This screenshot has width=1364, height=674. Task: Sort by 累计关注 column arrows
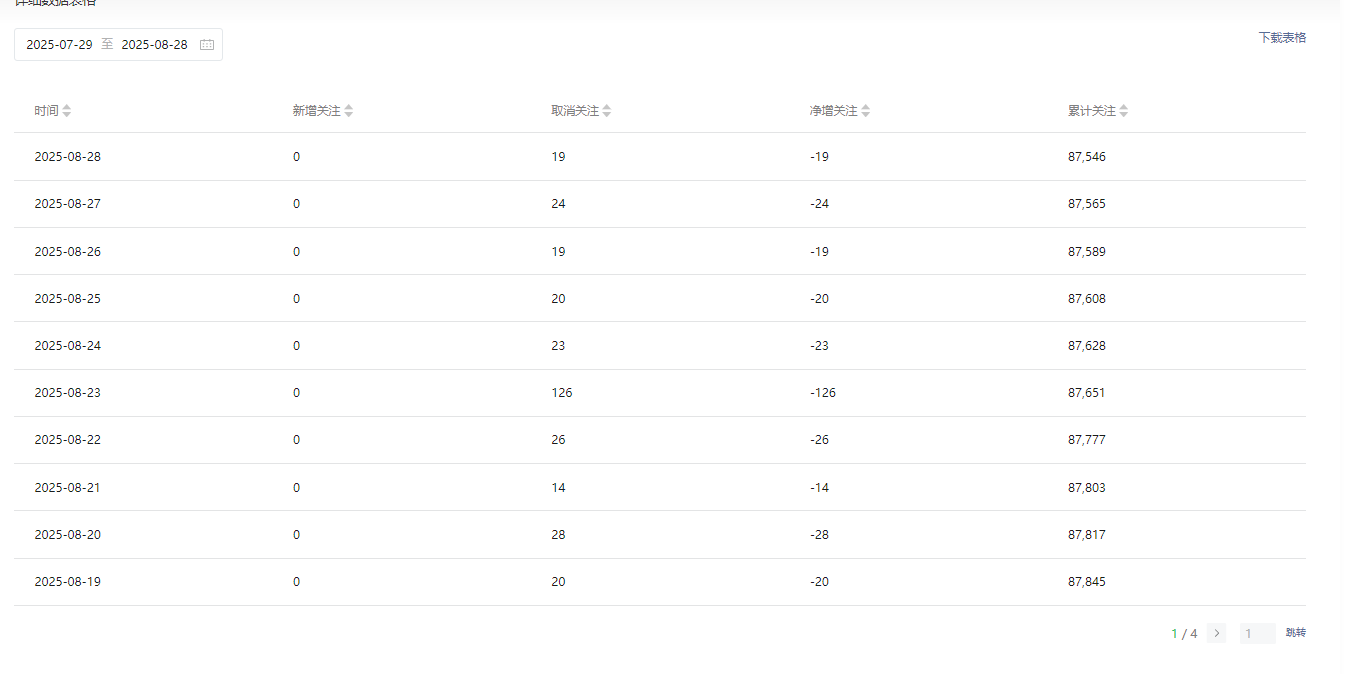[x=1124, y=111]
